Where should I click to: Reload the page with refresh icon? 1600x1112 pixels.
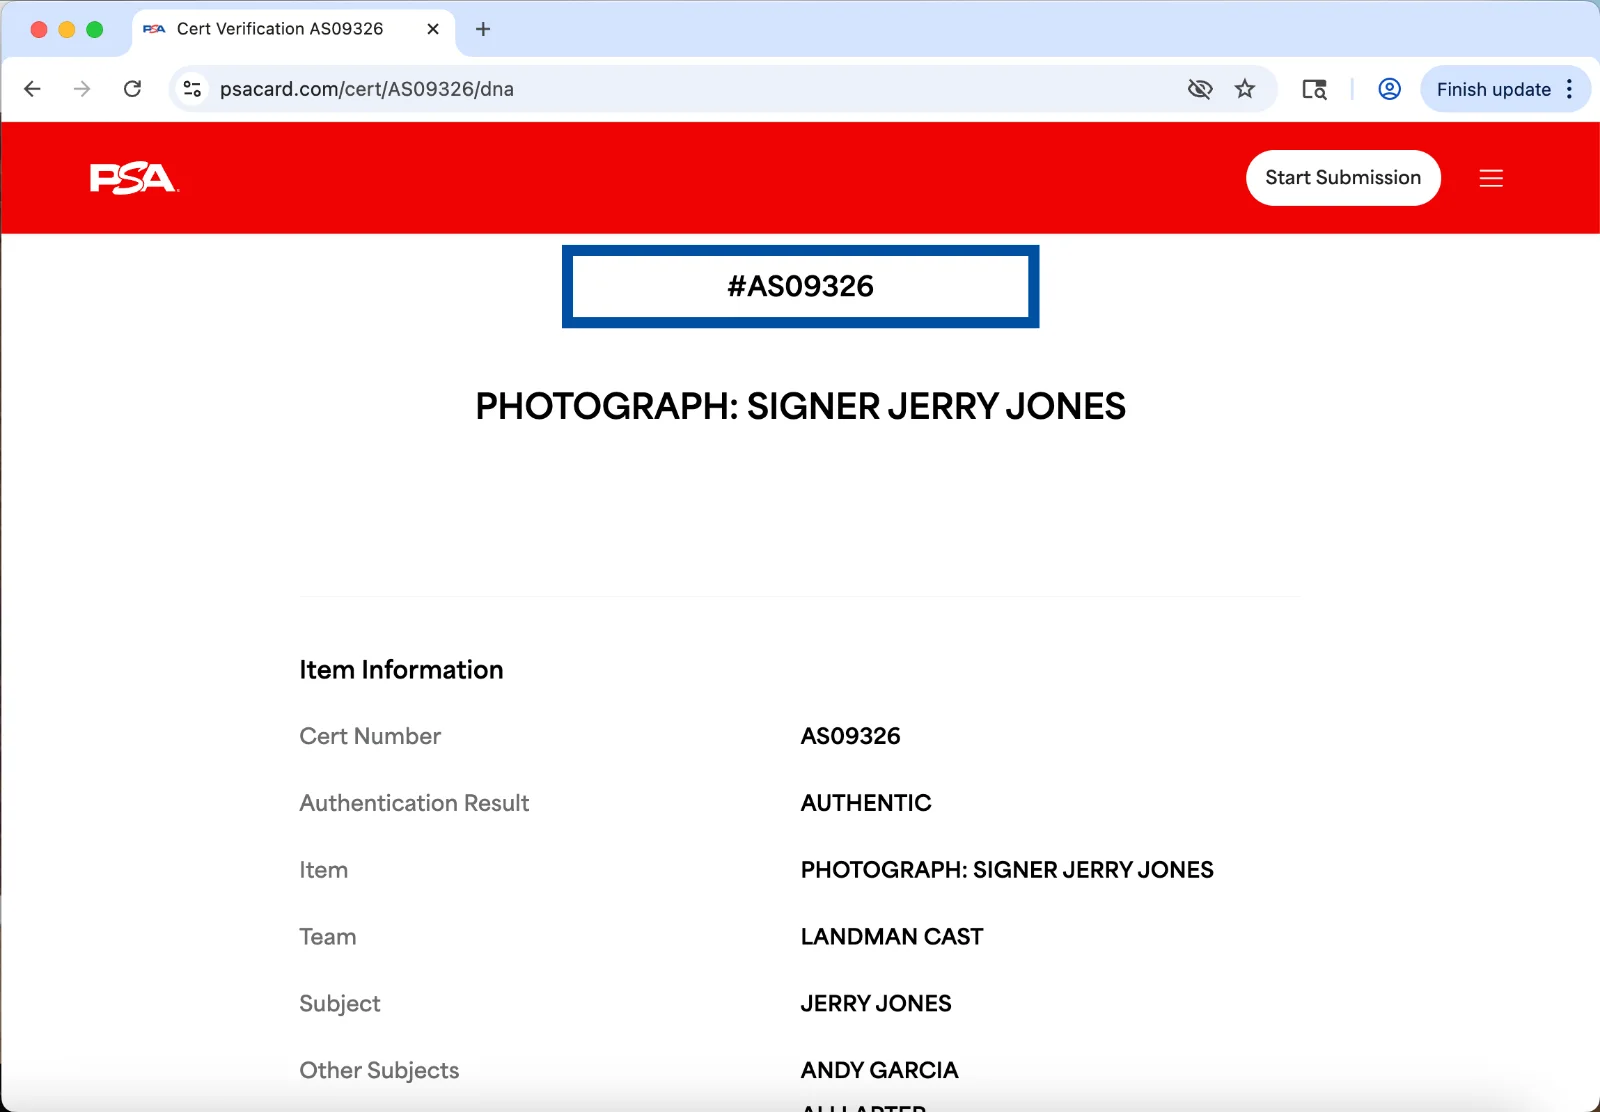(132, 89)
